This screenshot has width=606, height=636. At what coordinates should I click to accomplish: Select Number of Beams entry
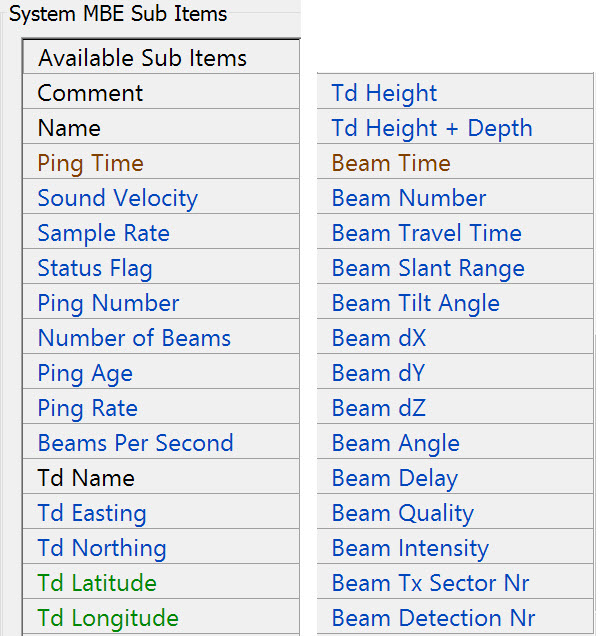pyautogui.click(x=134, y=338)
